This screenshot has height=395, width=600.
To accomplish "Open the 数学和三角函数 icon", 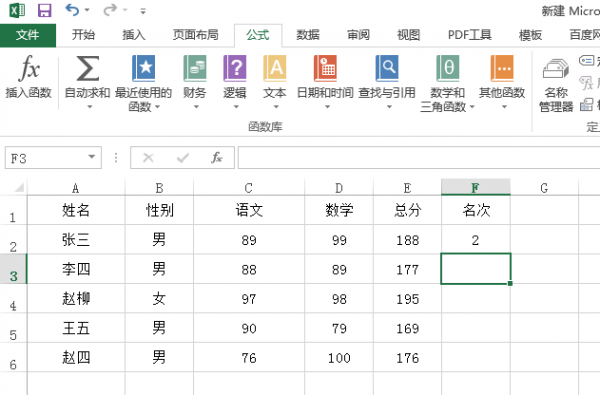I will tap(448, 68).
